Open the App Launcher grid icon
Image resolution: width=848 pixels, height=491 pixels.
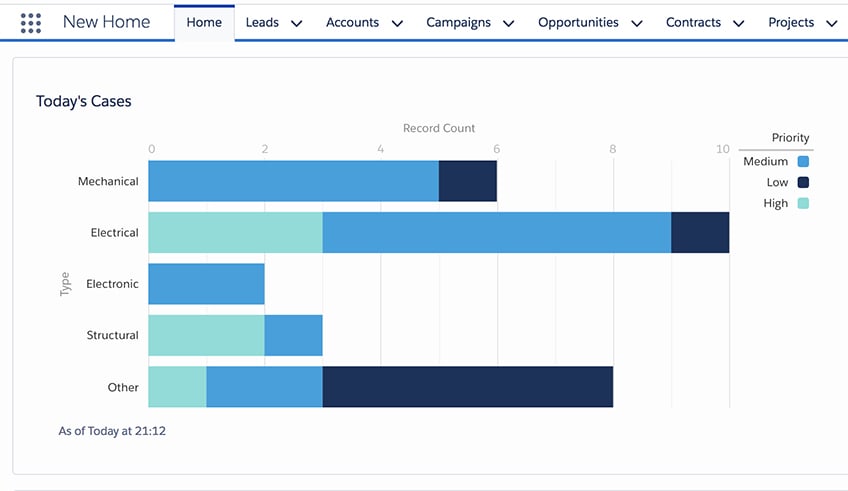pyautogui.click(x=31, y=22)
